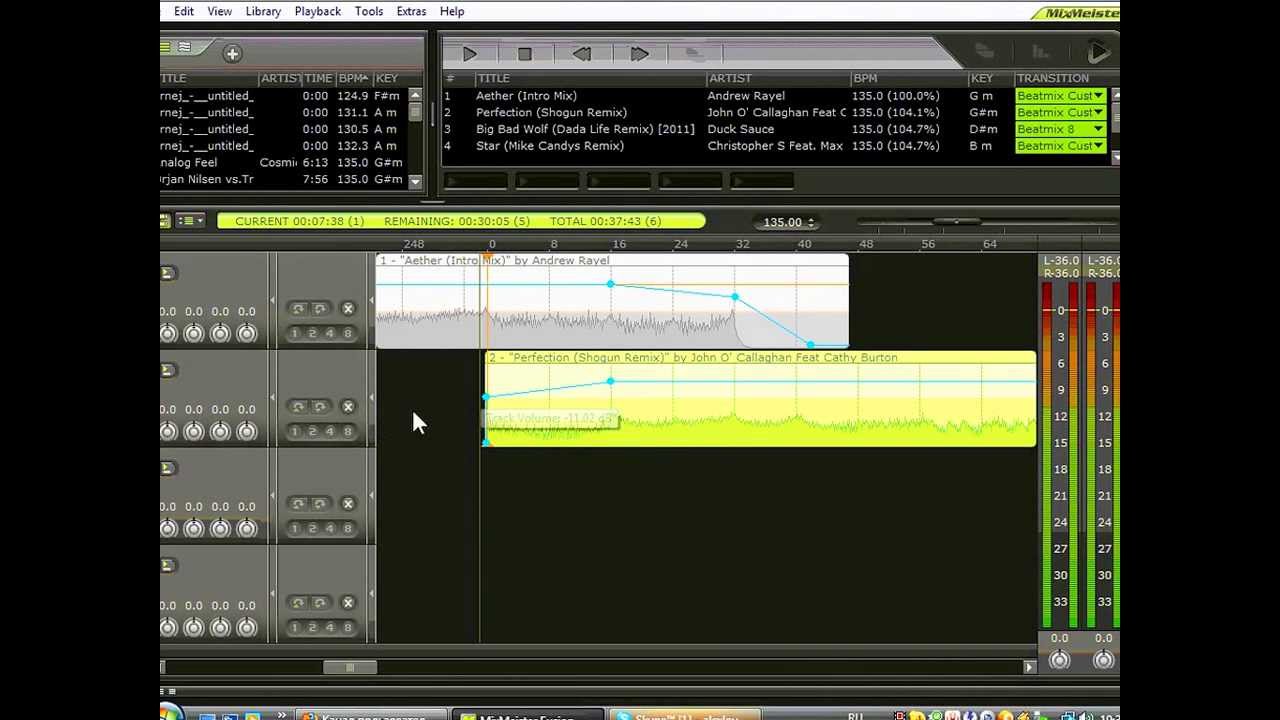
Task: Click the last knob on track 2
Action: 246,431
